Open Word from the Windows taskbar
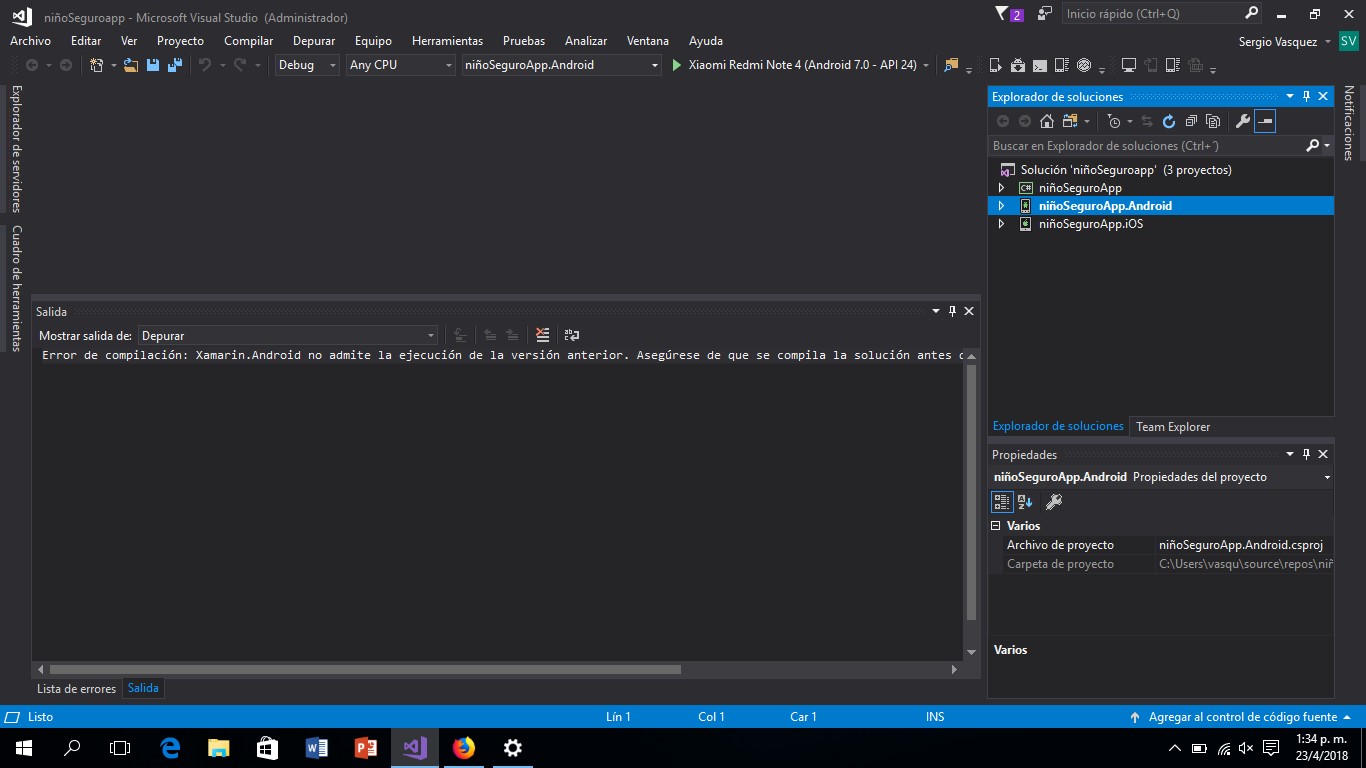1366x768 pixels. [317, 747]
